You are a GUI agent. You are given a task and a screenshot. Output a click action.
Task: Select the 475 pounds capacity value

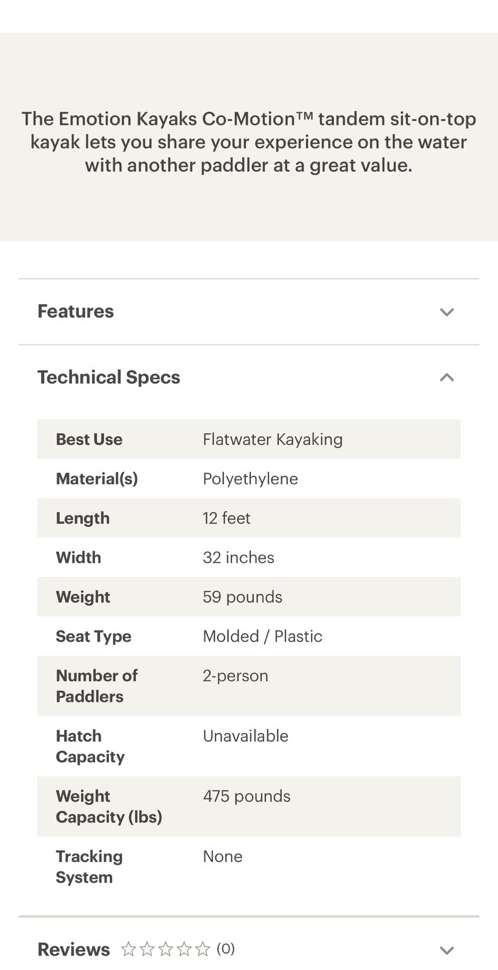pos(246,796)
